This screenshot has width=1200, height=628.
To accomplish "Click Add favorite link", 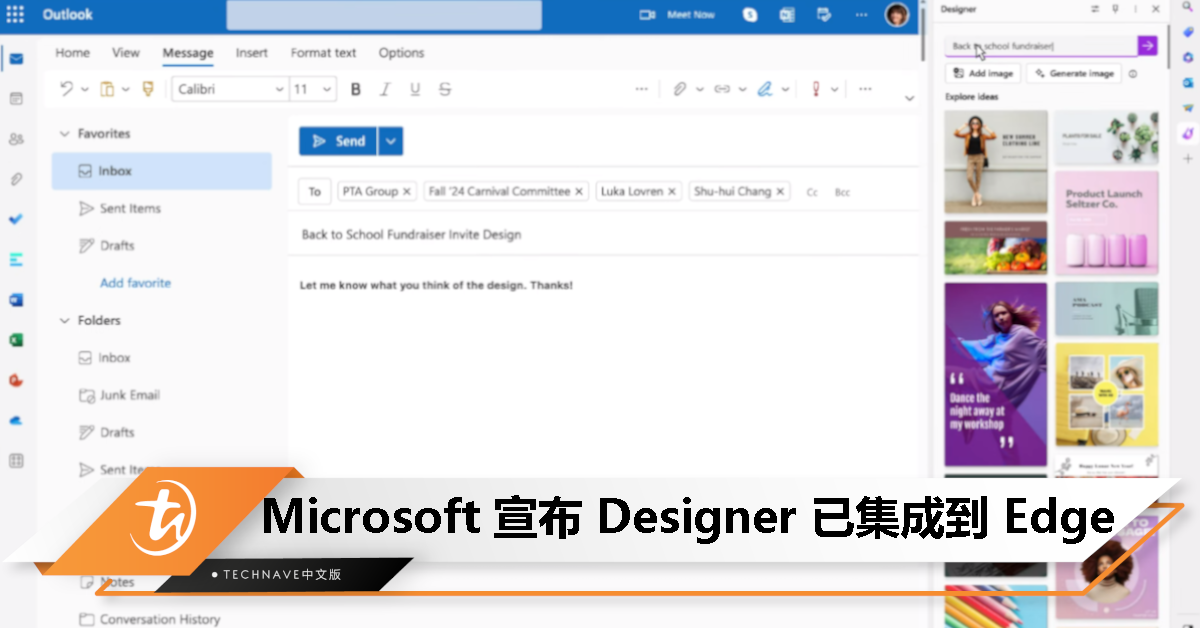I will coord(135,283).
